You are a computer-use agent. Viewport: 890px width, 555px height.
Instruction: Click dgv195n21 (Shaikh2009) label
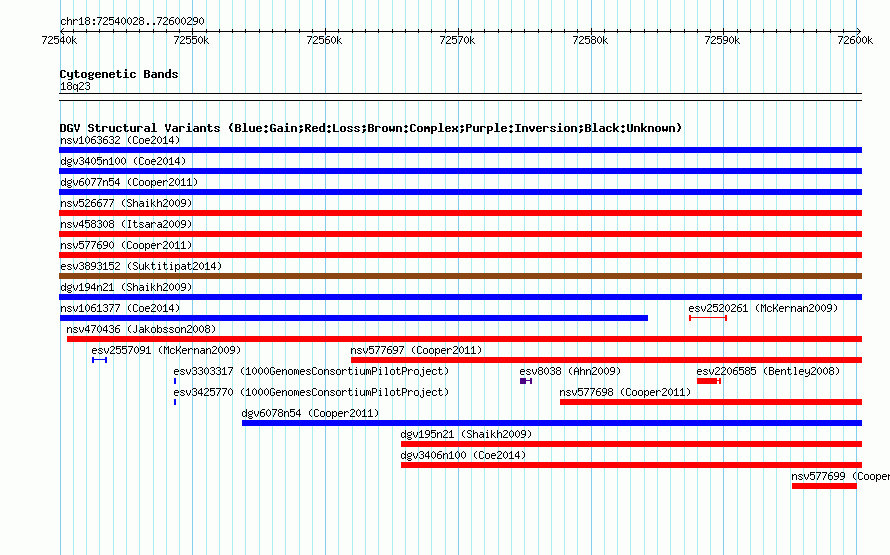tap(466, 434)
